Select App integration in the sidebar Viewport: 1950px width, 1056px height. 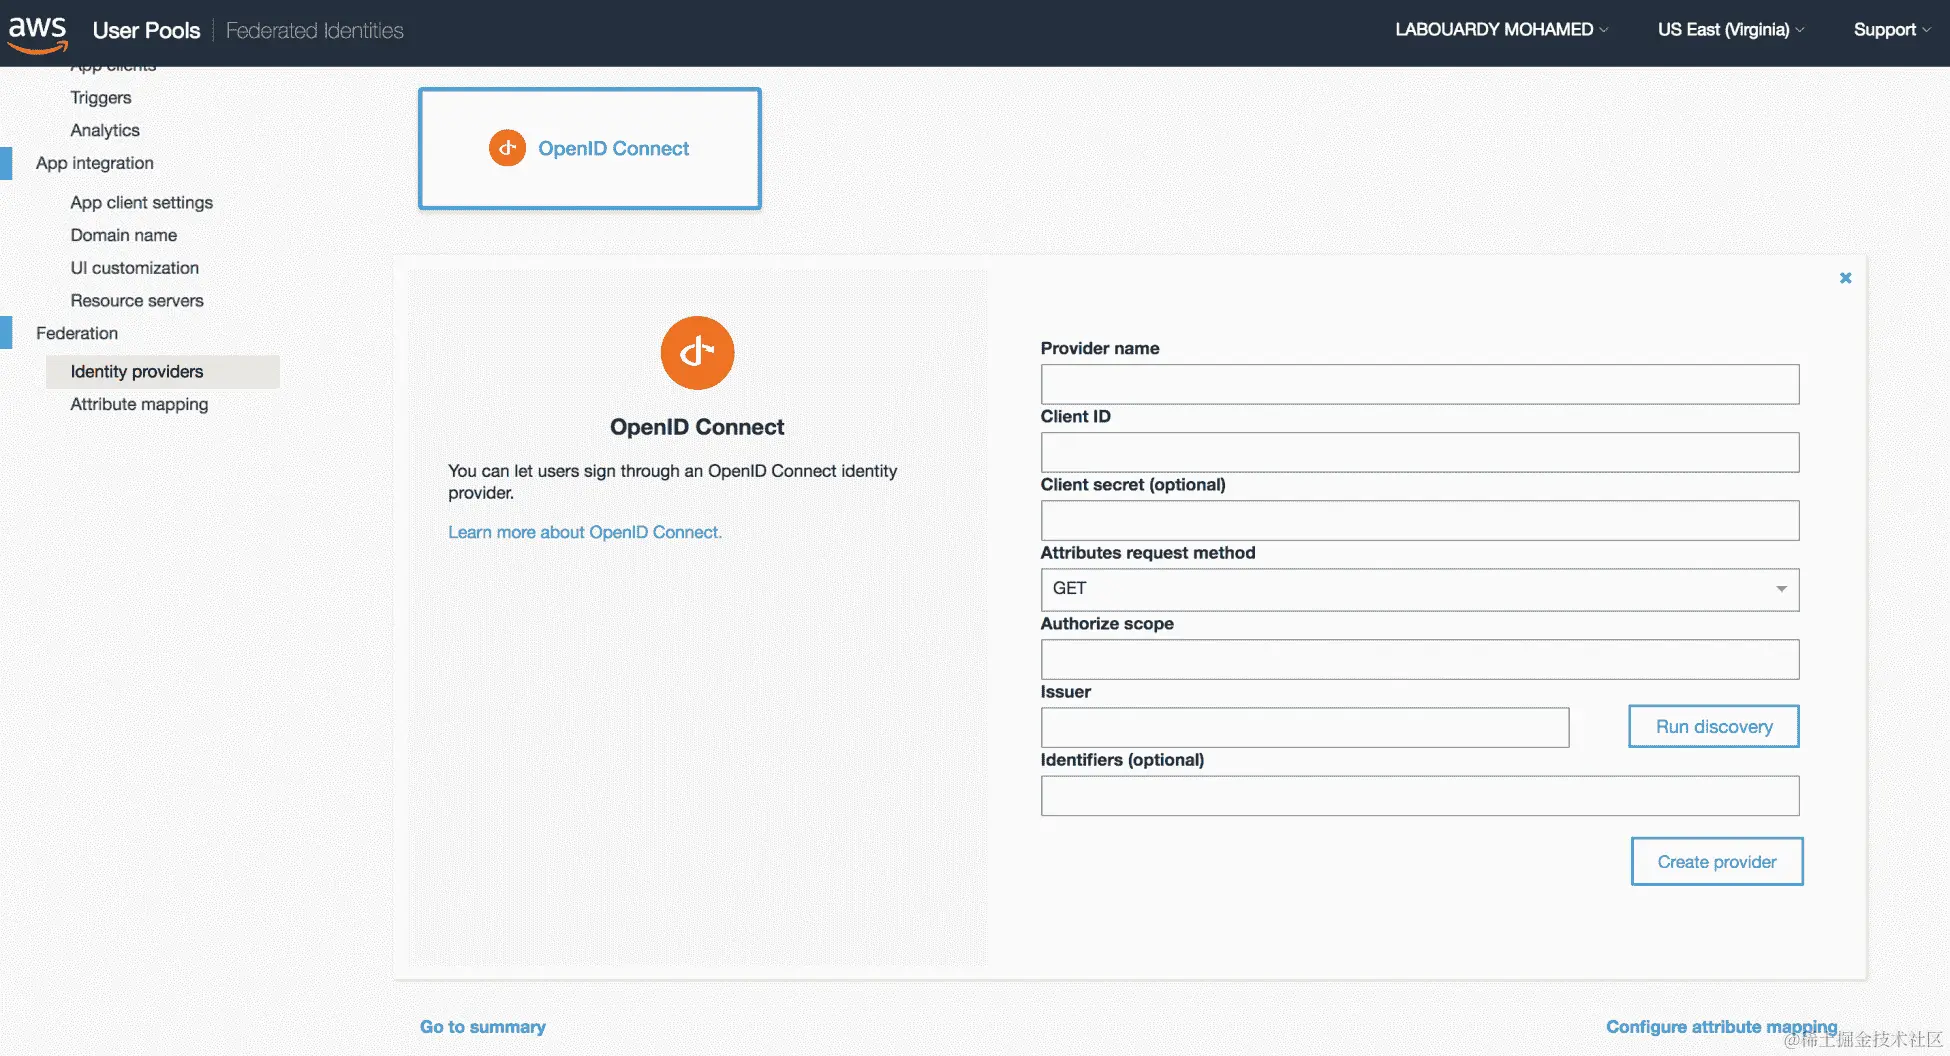(95, 163)
